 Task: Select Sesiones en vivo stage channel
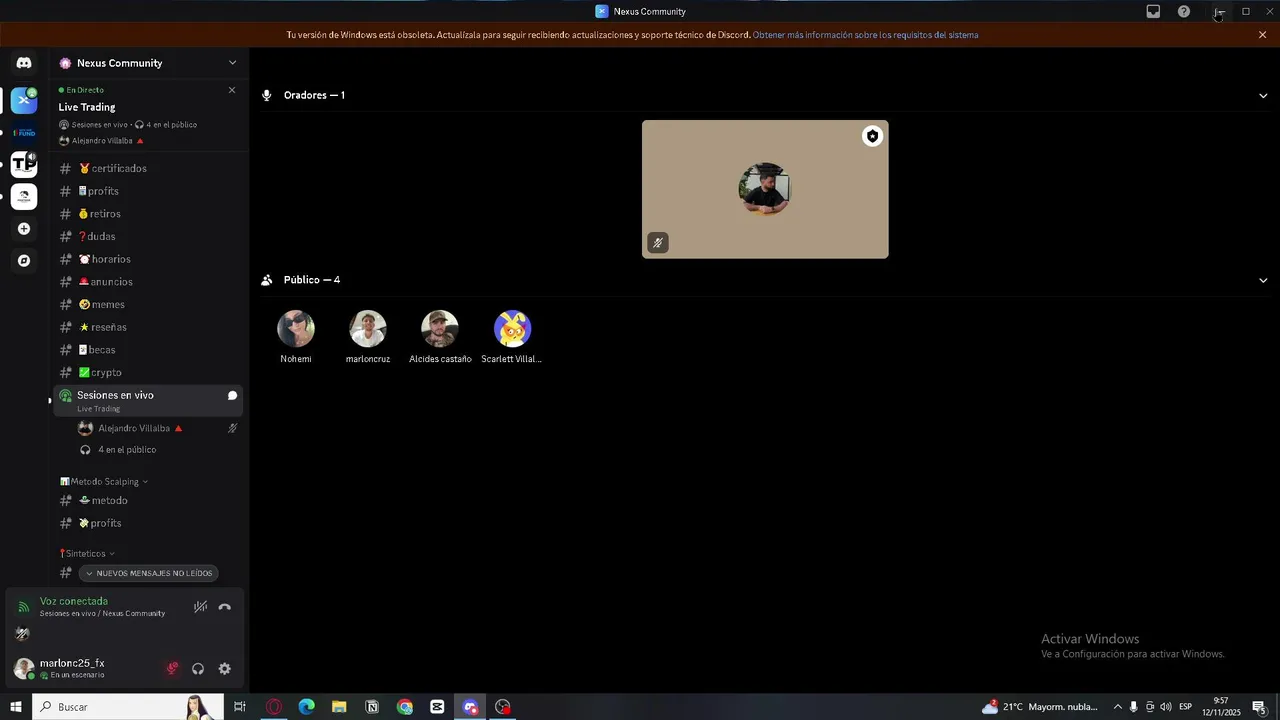coord(148,401)
